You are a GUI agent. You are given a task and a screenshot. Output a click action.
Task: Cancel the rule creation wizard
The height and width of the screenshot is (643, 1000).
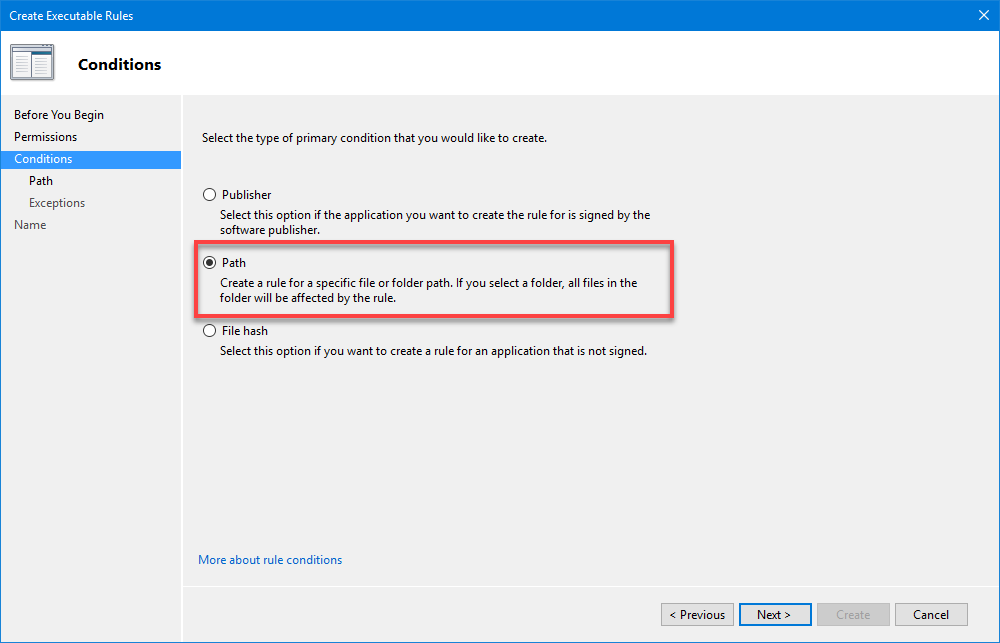(x=931, y=615)
